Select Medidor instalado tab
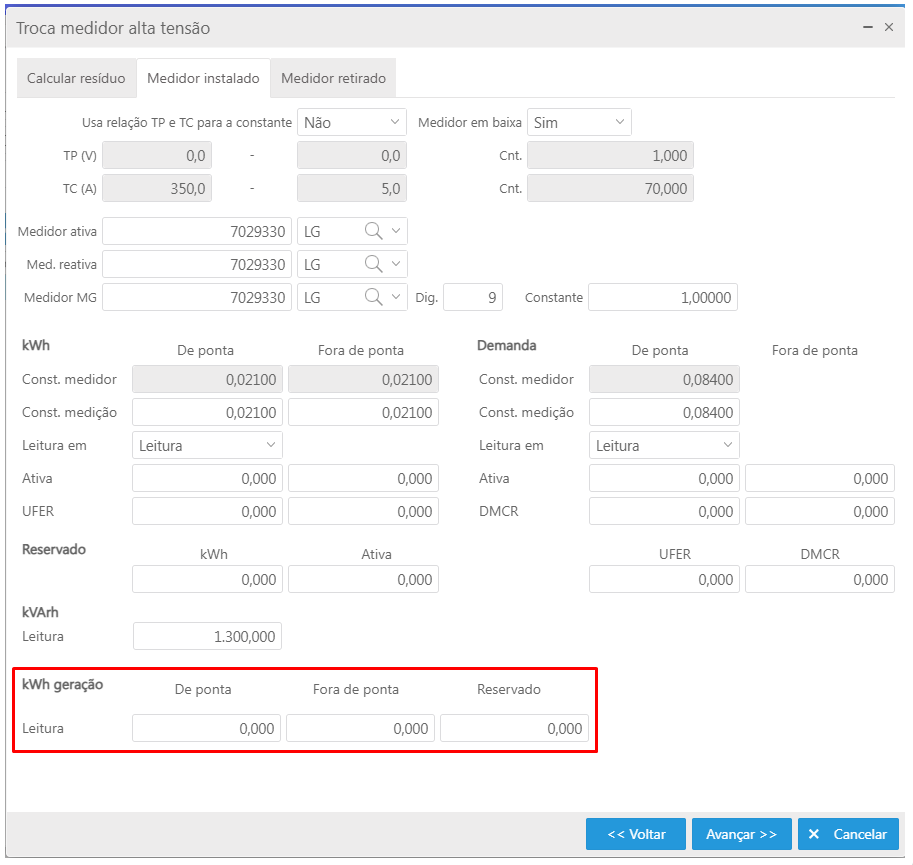This screenshot has height=865, width=913. tap(203, 78)
